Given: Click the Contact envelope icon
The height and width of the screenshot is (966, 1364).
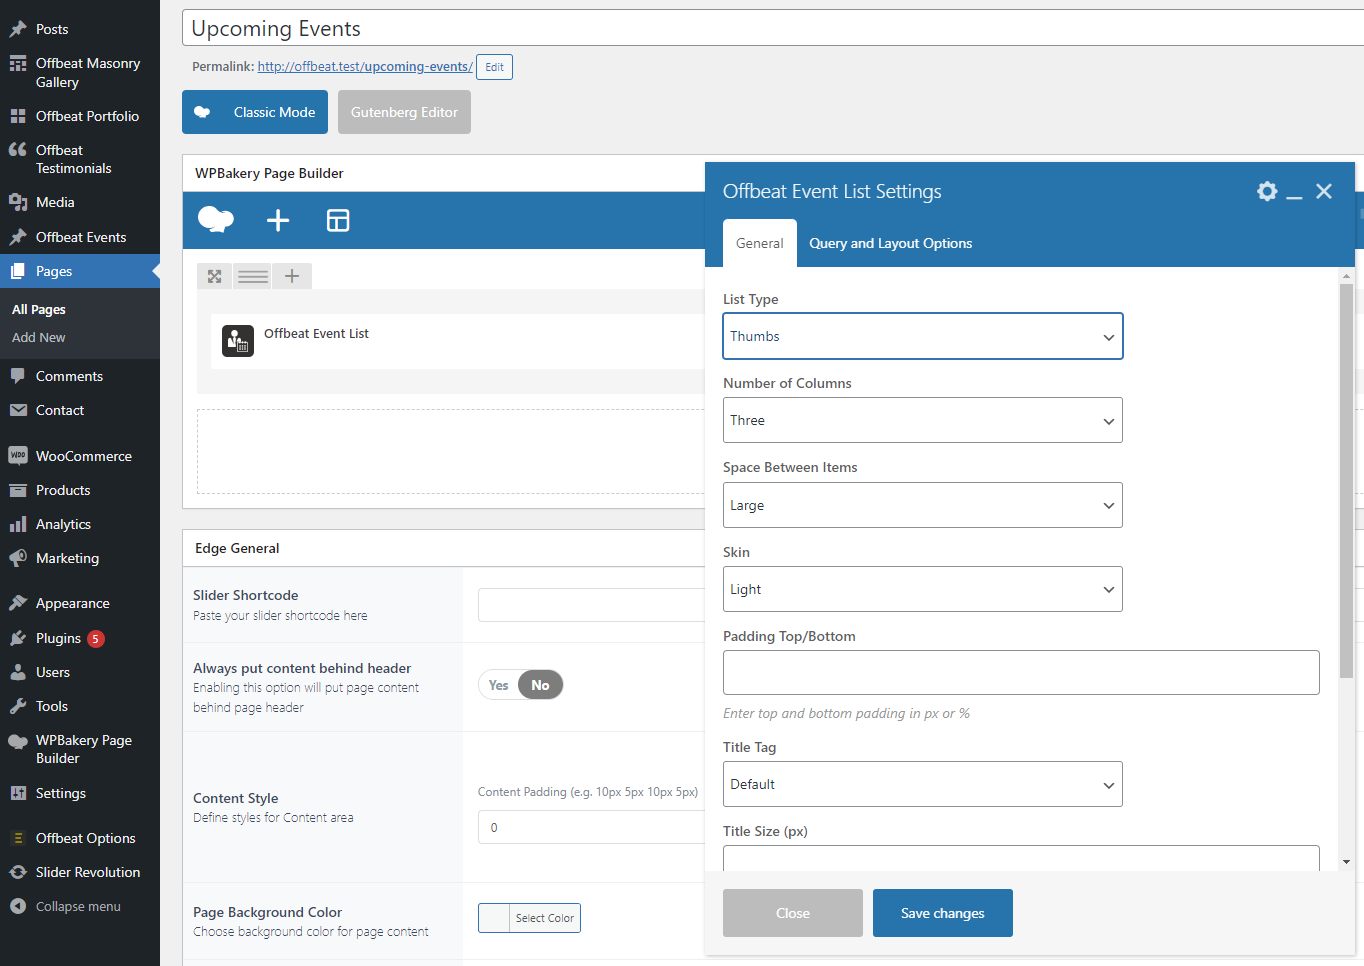Looking at the screenshot, I should (x=18, y=410).
